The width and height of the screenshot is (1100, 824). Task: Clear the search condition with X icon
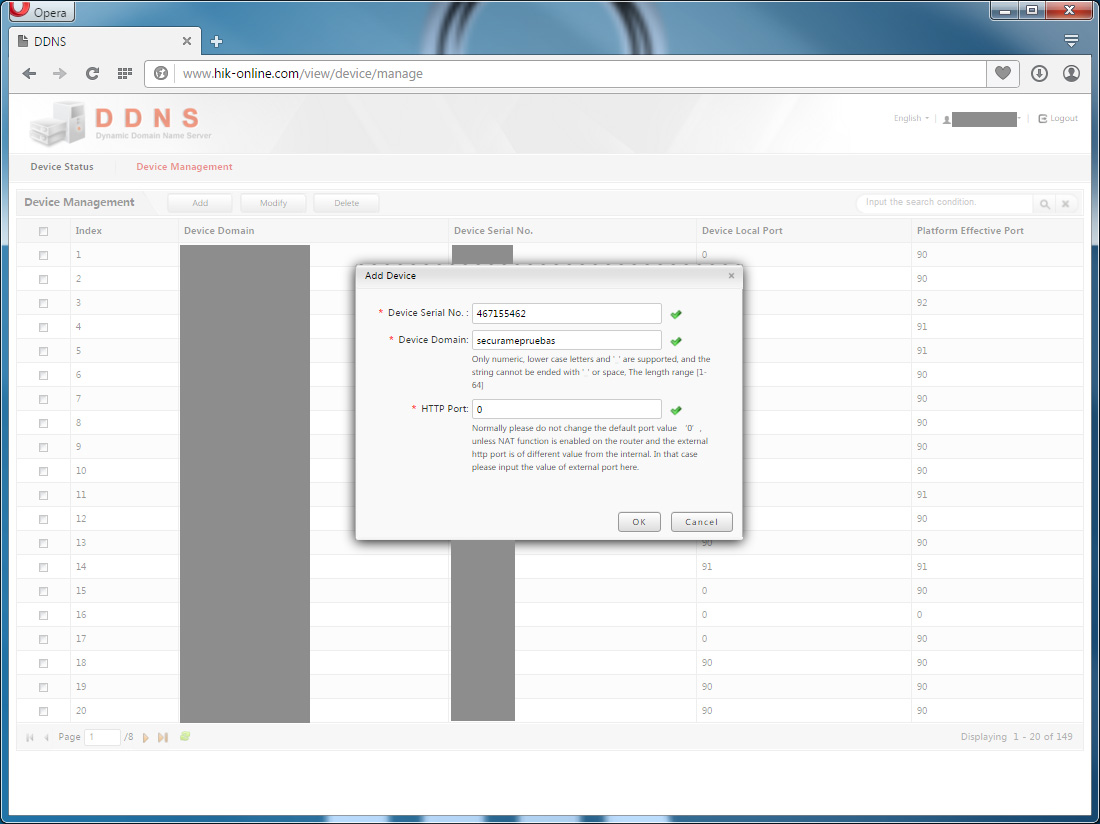pyautogui.click(x=1065, y=203)
